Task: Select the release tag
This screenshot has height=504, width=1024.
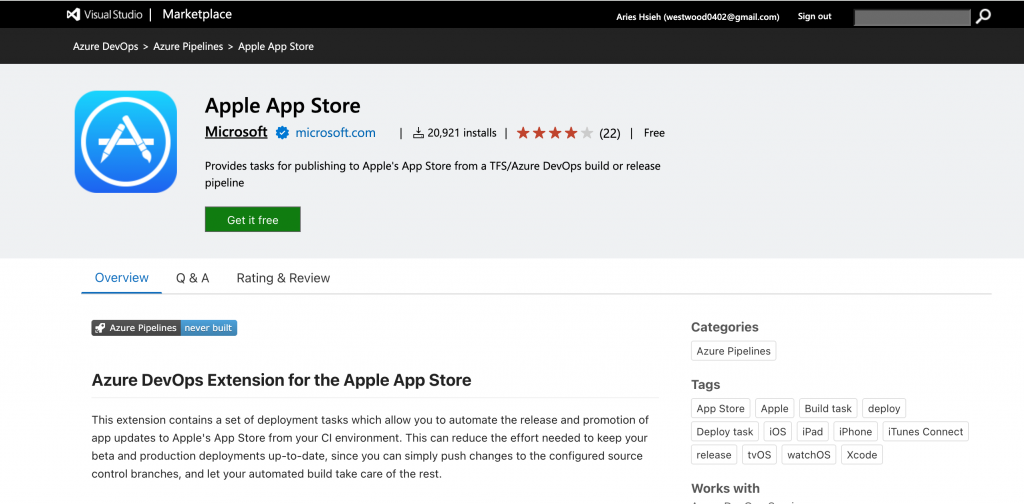Action: coord(714,454)
